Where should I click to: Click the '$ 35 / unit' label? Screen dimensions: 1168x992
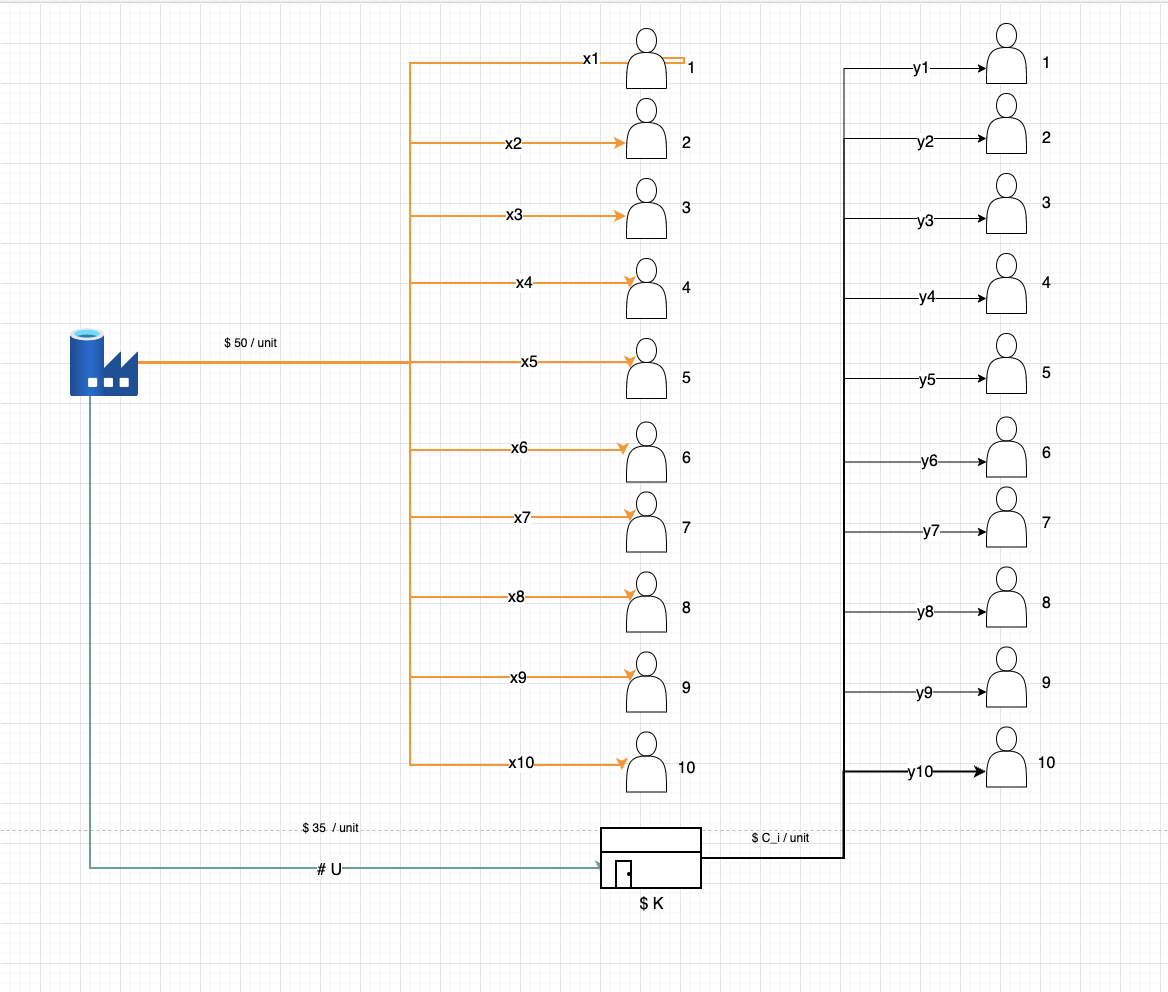[330, 827]
